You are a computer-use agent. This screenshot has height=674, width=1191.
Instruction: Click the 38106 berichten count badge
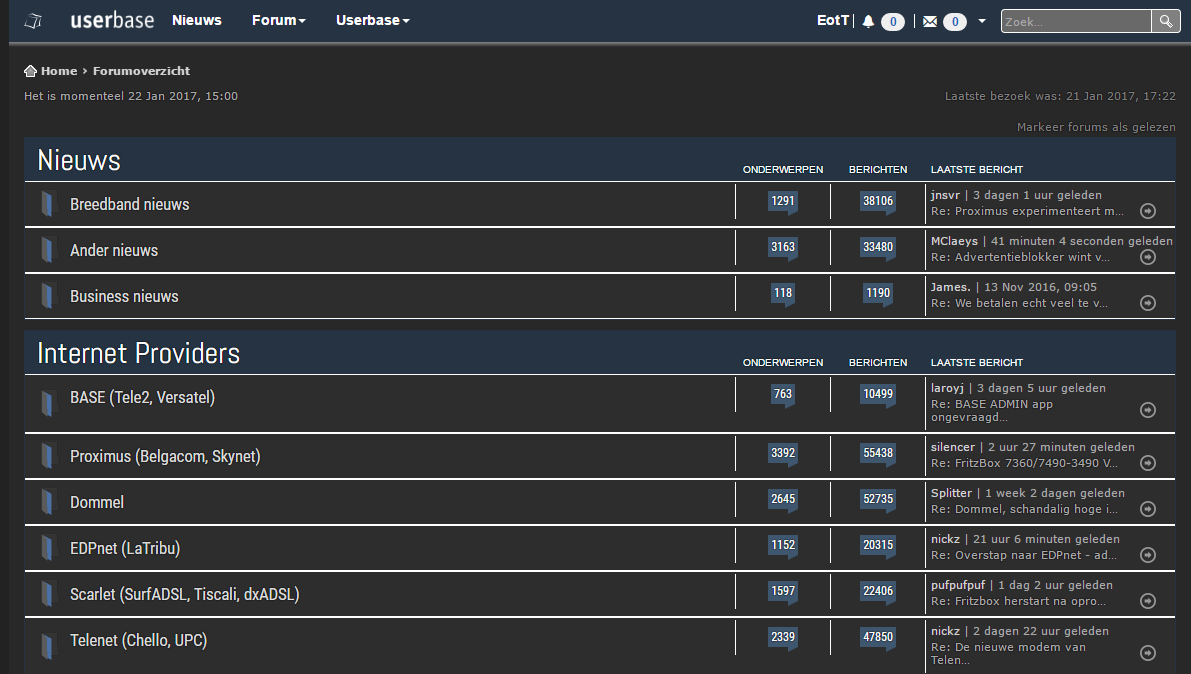coord(878,201)
